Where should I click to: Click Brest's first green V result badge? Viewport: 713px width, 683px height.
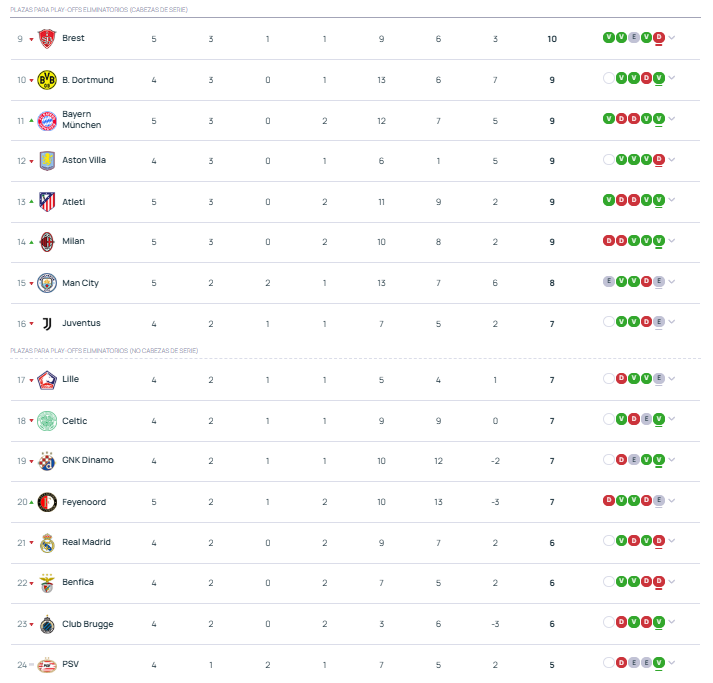[x=608, y=37]
